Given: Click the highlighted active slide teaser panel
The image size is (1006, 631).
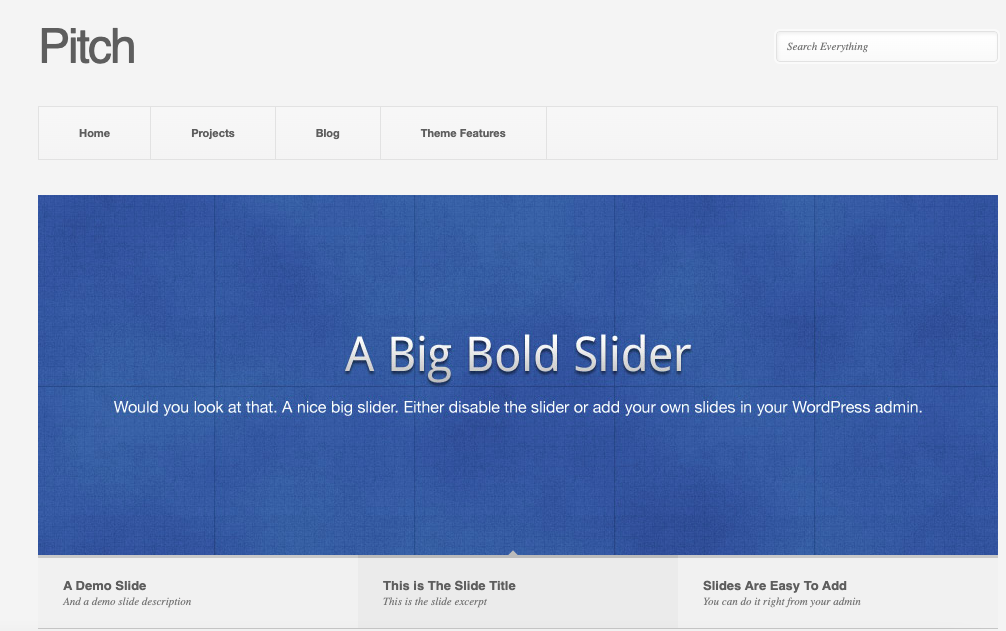Looking at the screenshot, I should point(516,592).
